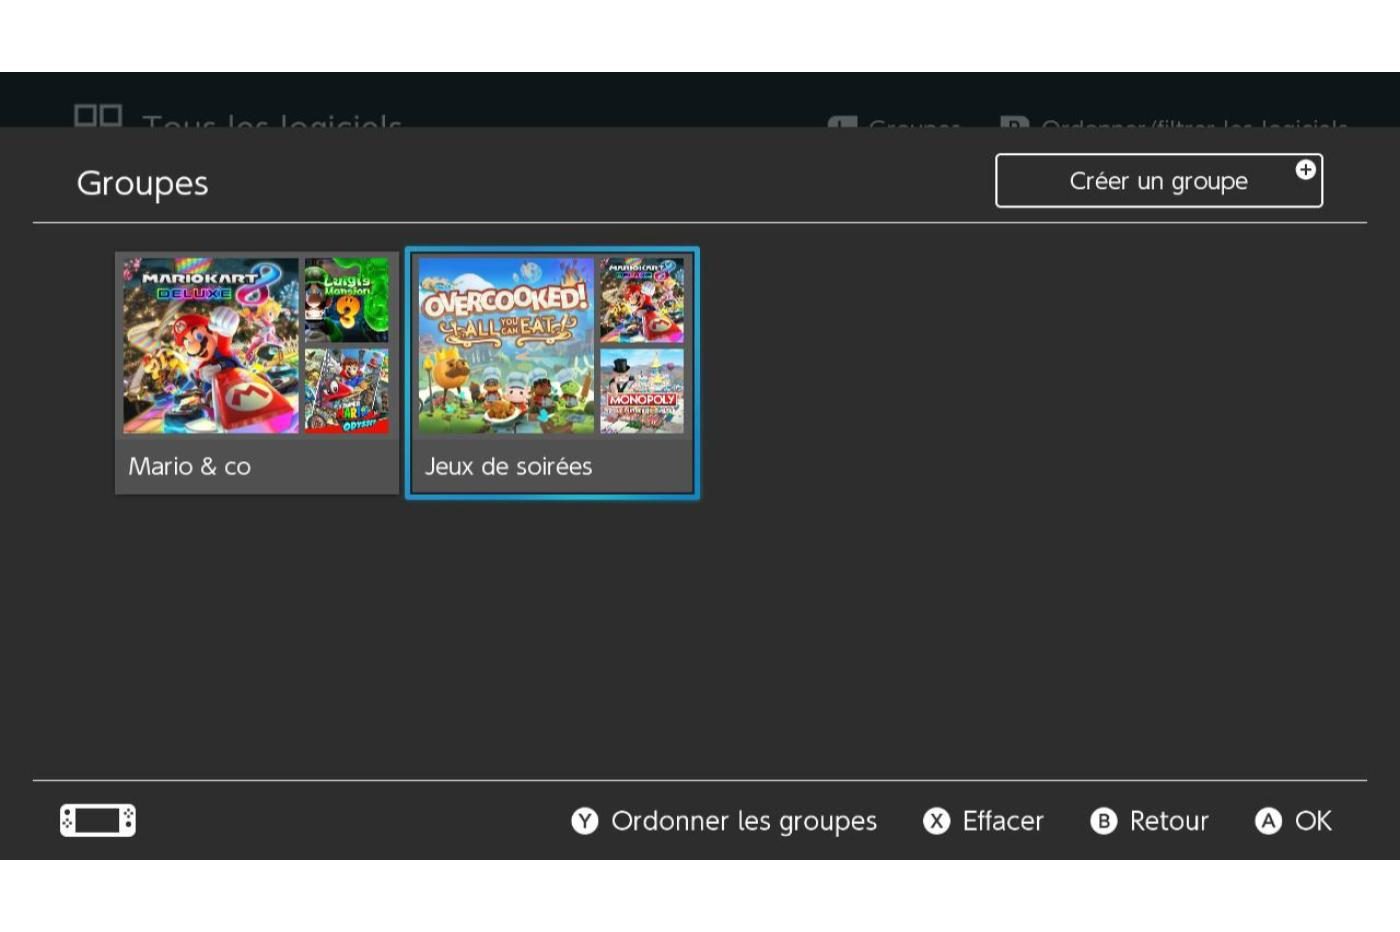Click the Mario Kart 8 Deluxe cover in Mario & co
This screenshot has height=932, width=1400.
[211, 346]
